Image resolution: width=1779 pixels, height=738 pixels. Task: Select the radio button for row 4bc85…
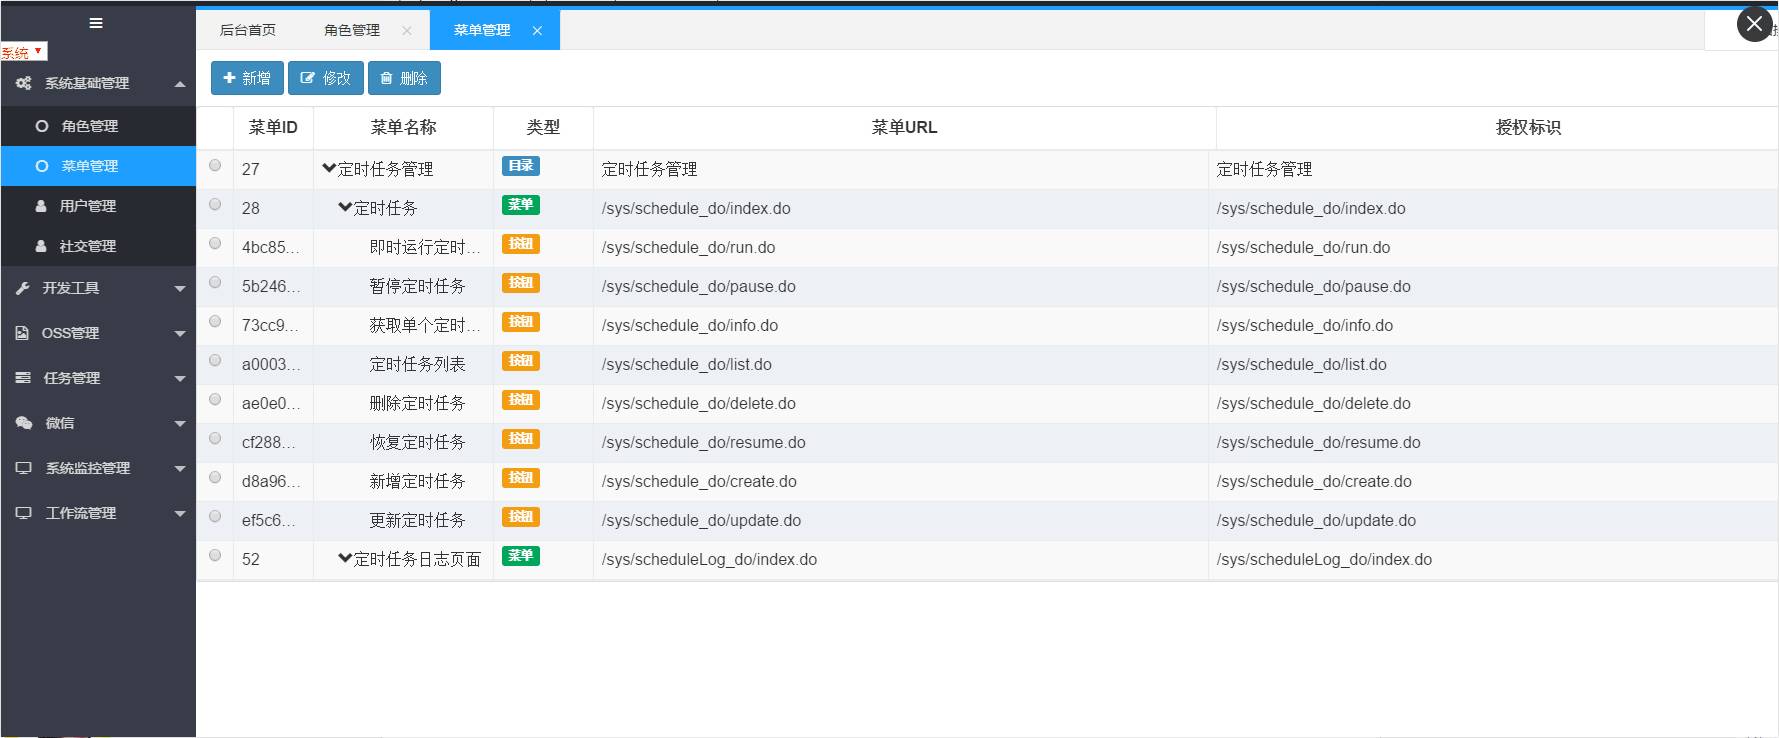click(215, 243)
